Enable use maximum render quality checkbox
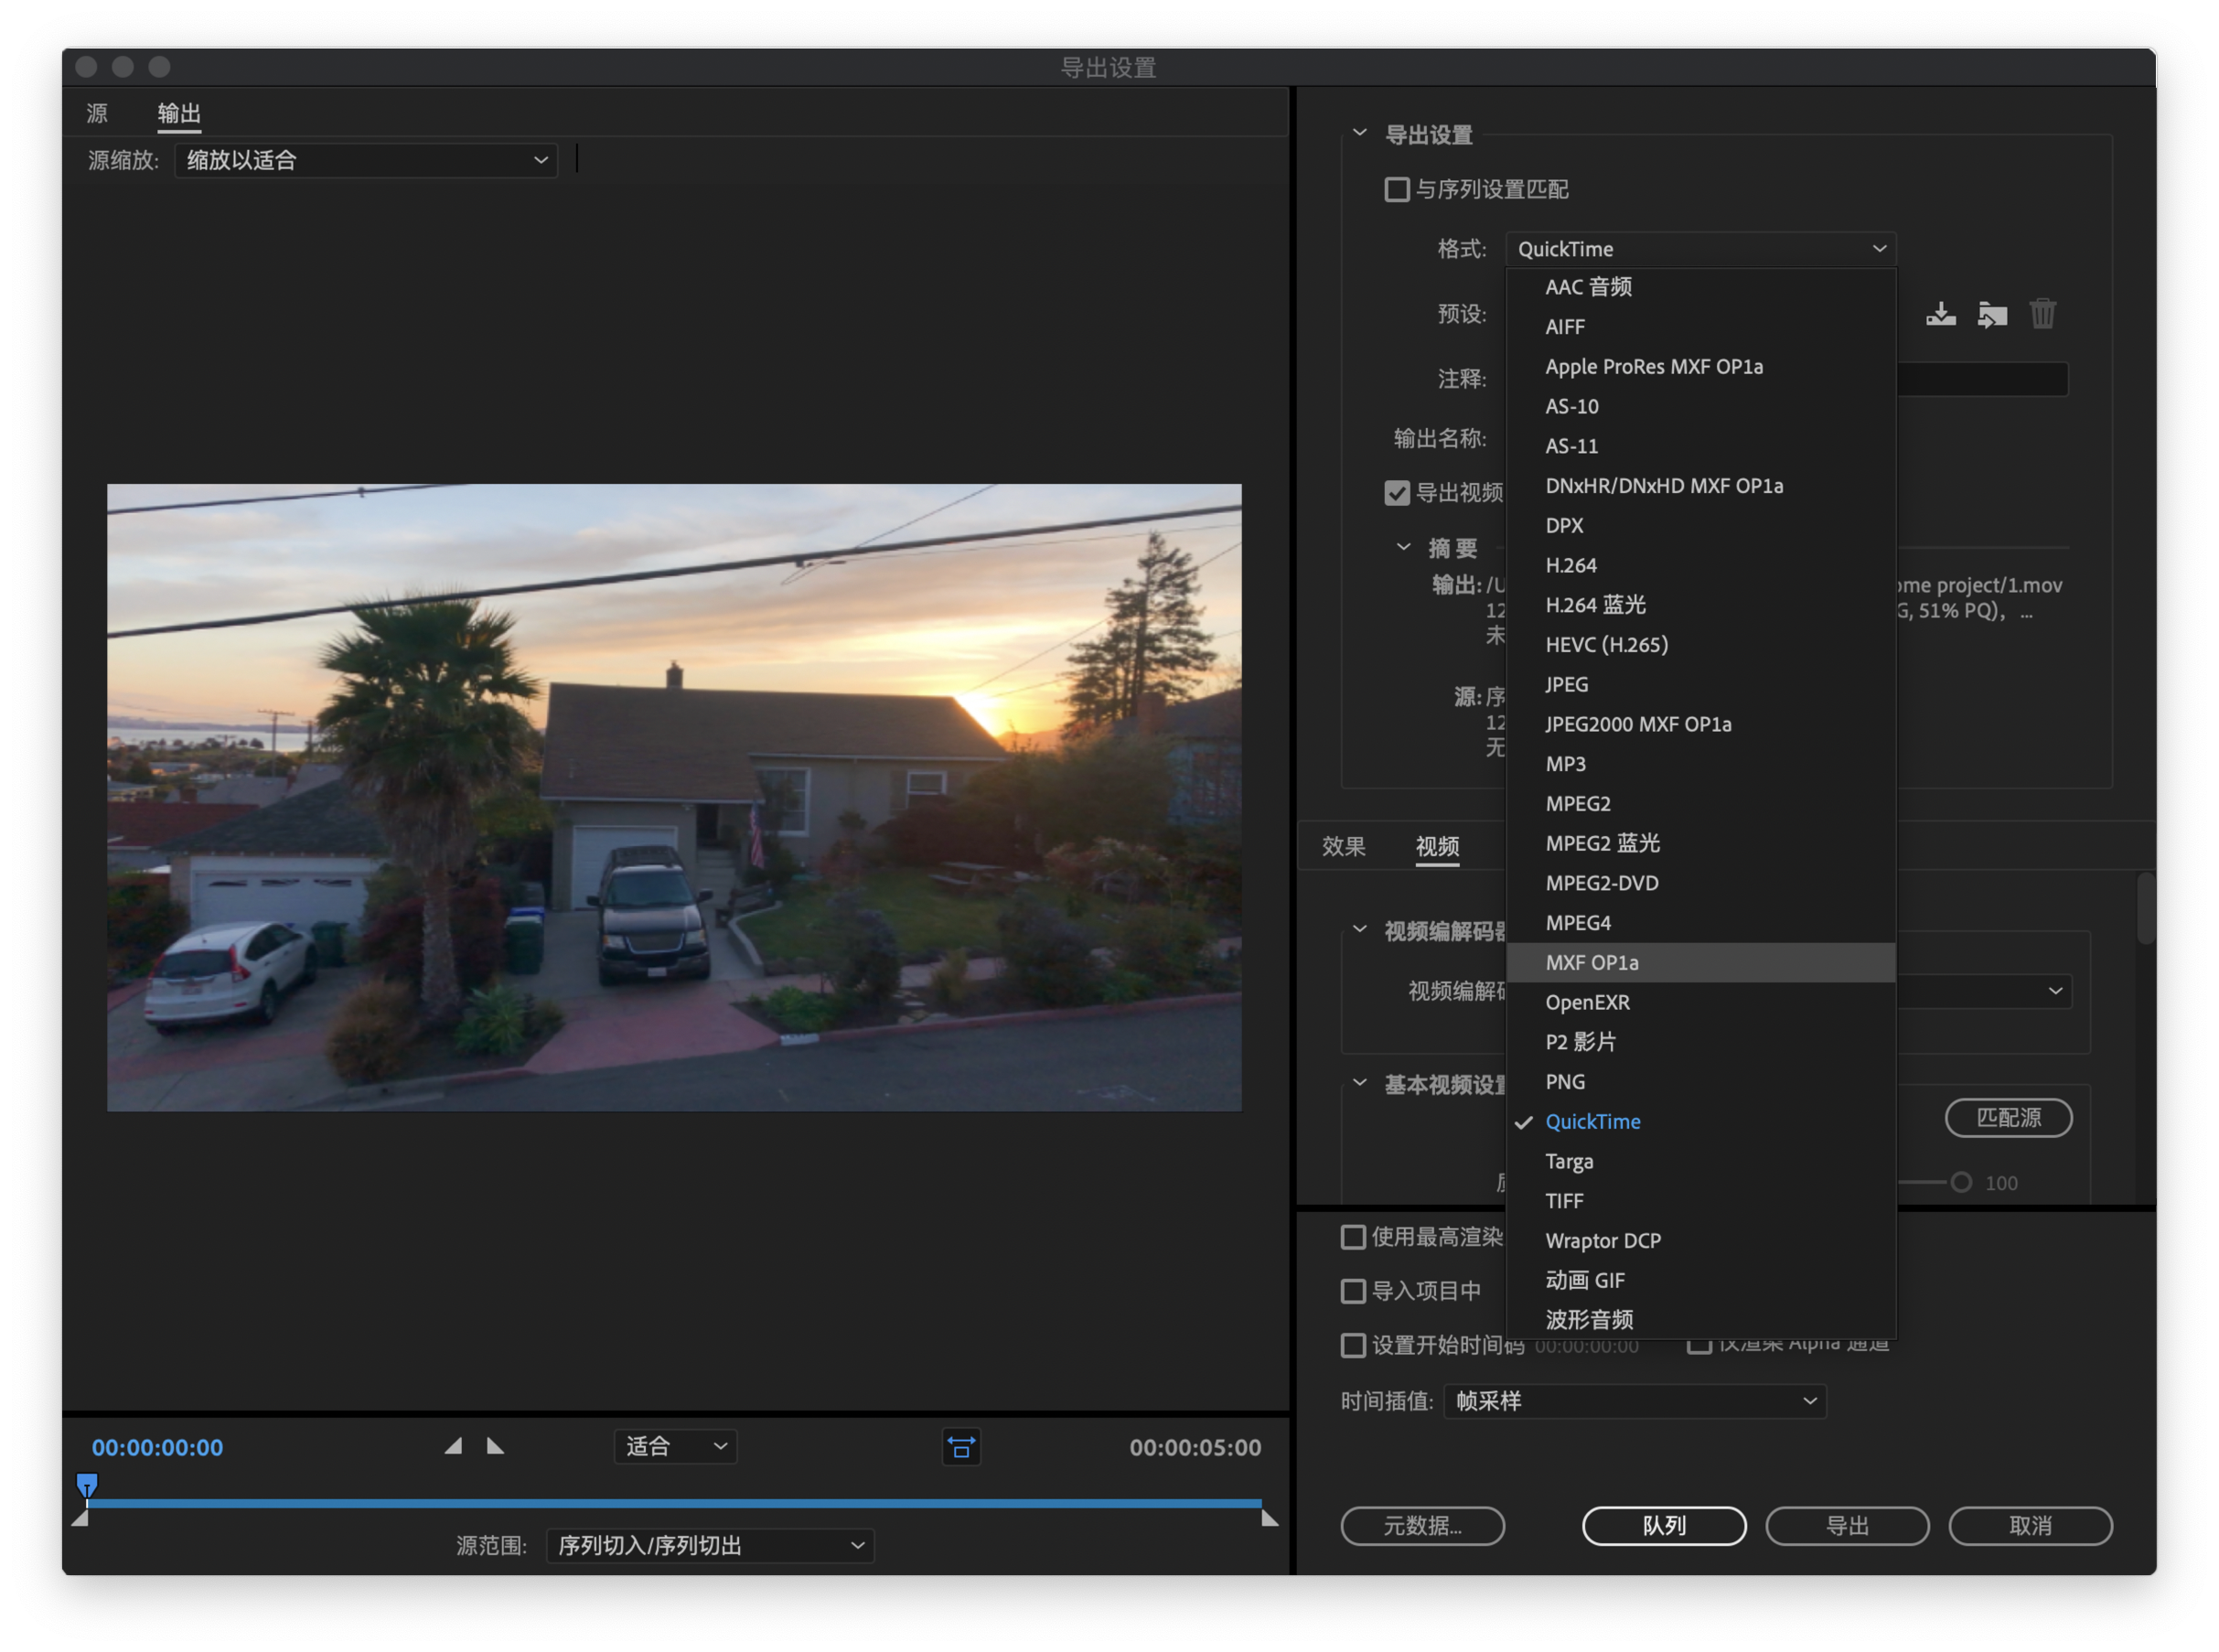2219x1652 pixels. point(1352,1237)
